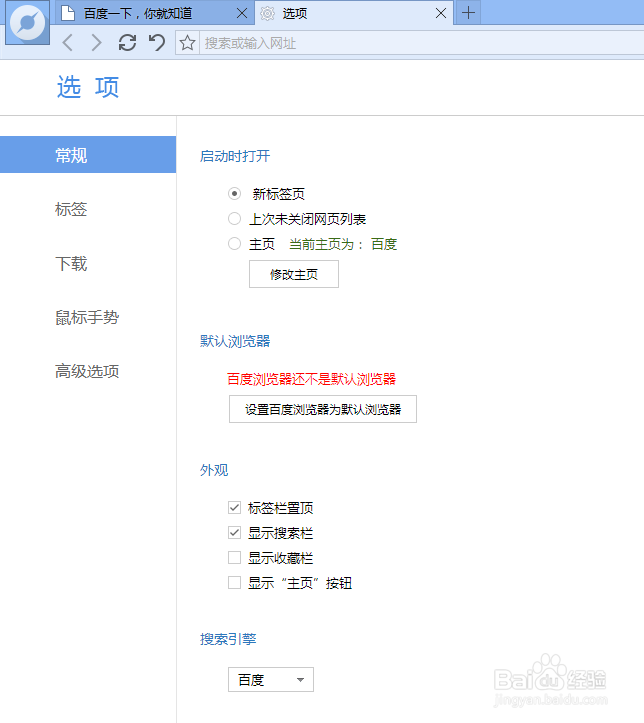
Task: Click the 默认浏览器 section heading
Action: point(235,341)
